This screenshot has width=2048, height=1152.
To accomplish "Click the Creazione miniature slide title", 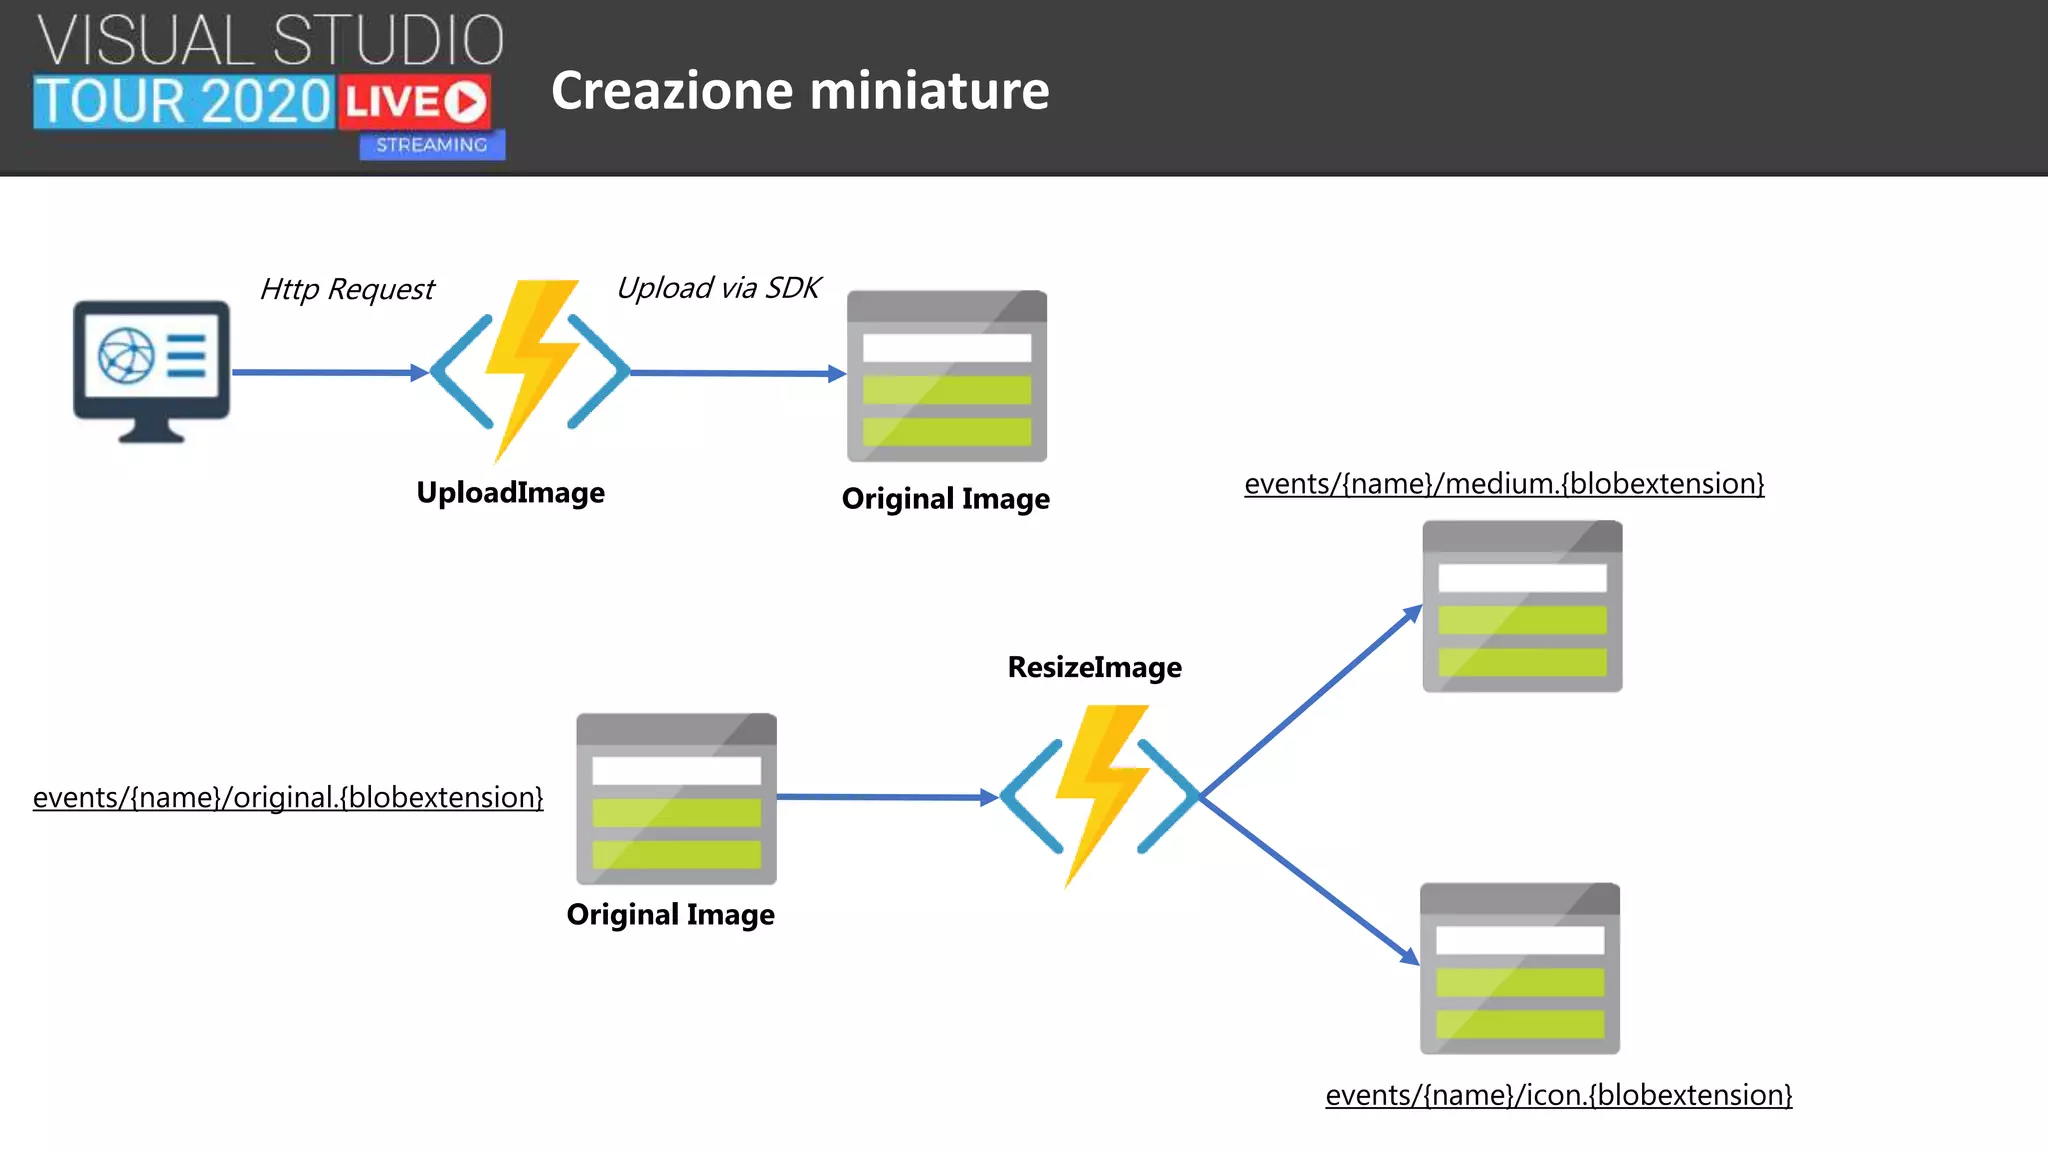I will 800,91.
